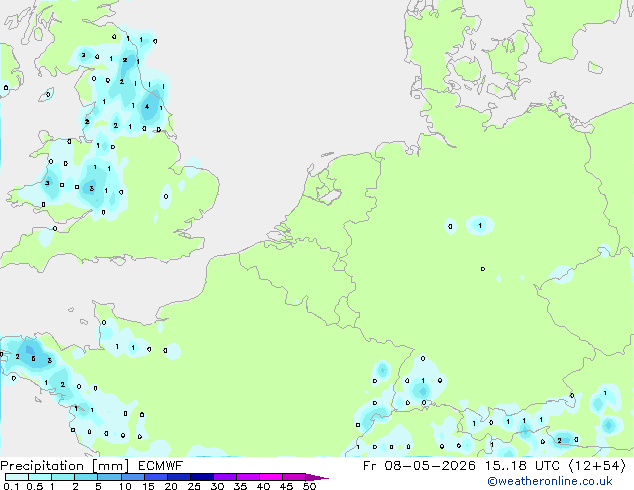Select the 25 mm navy legend swatch
This screenshot has height=490, width=634.
click(x=201, y=477)
